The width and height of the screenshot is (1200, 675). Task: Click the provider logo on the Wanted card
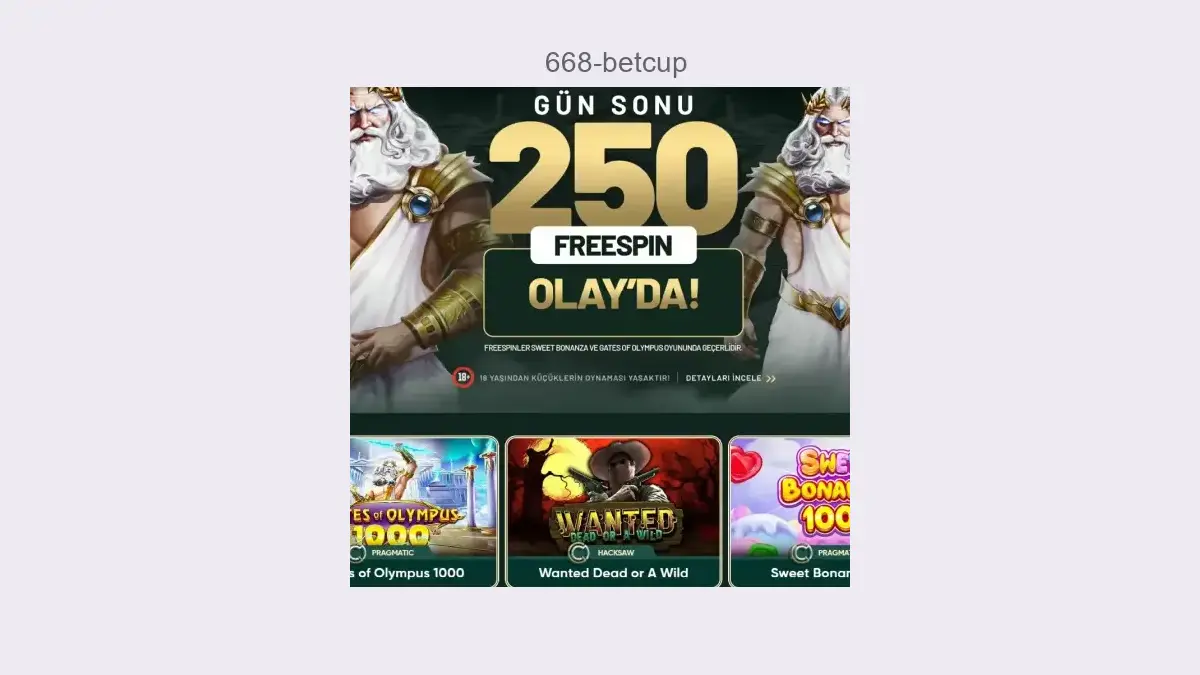tap(577, 552)
